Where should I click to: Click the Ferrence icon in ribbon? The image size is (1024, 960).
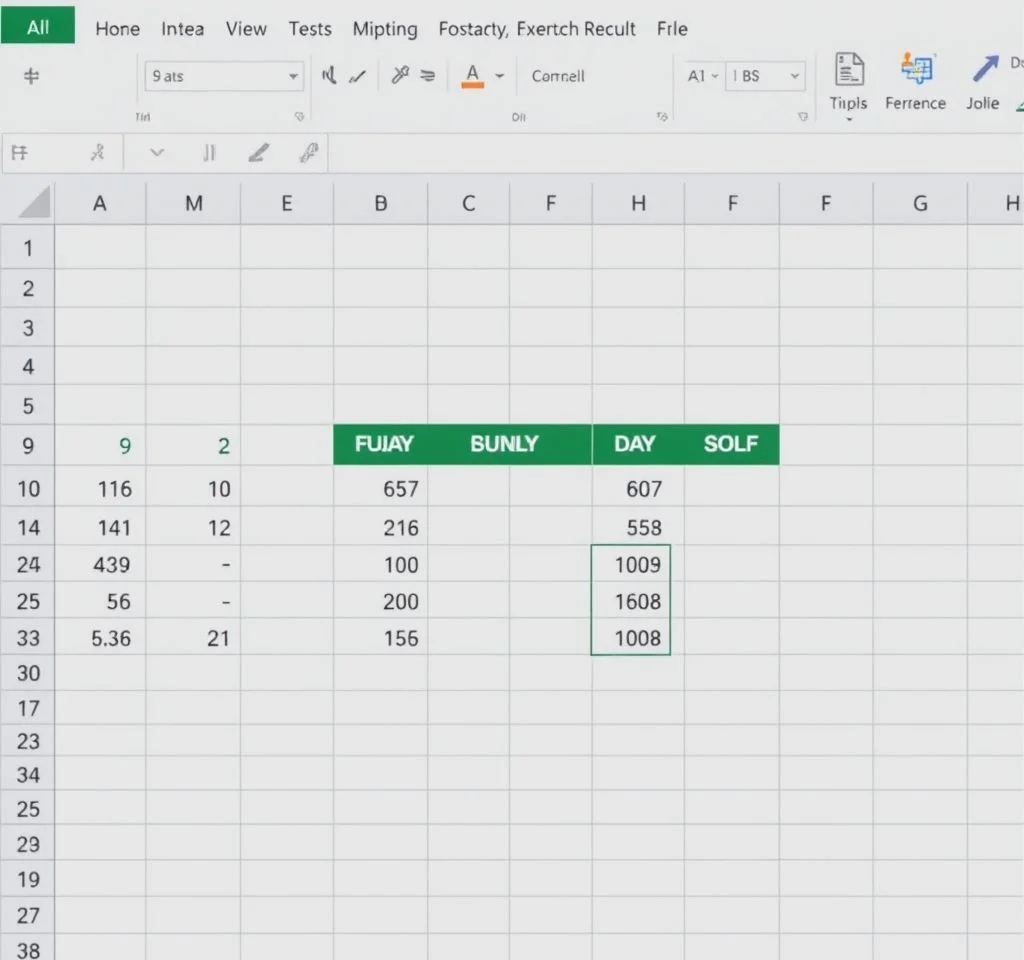point(915,70)
